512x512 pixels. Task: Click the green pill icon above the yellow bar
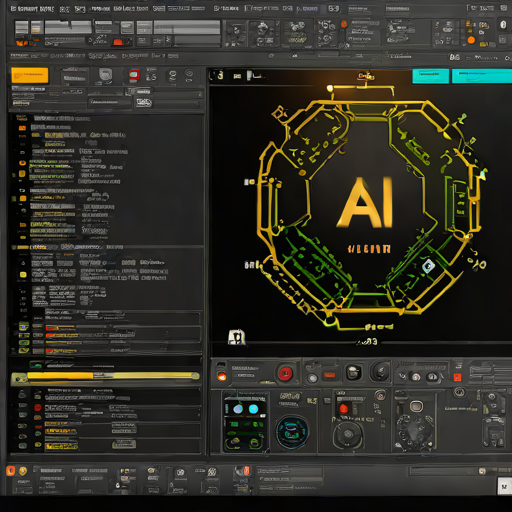36,364
